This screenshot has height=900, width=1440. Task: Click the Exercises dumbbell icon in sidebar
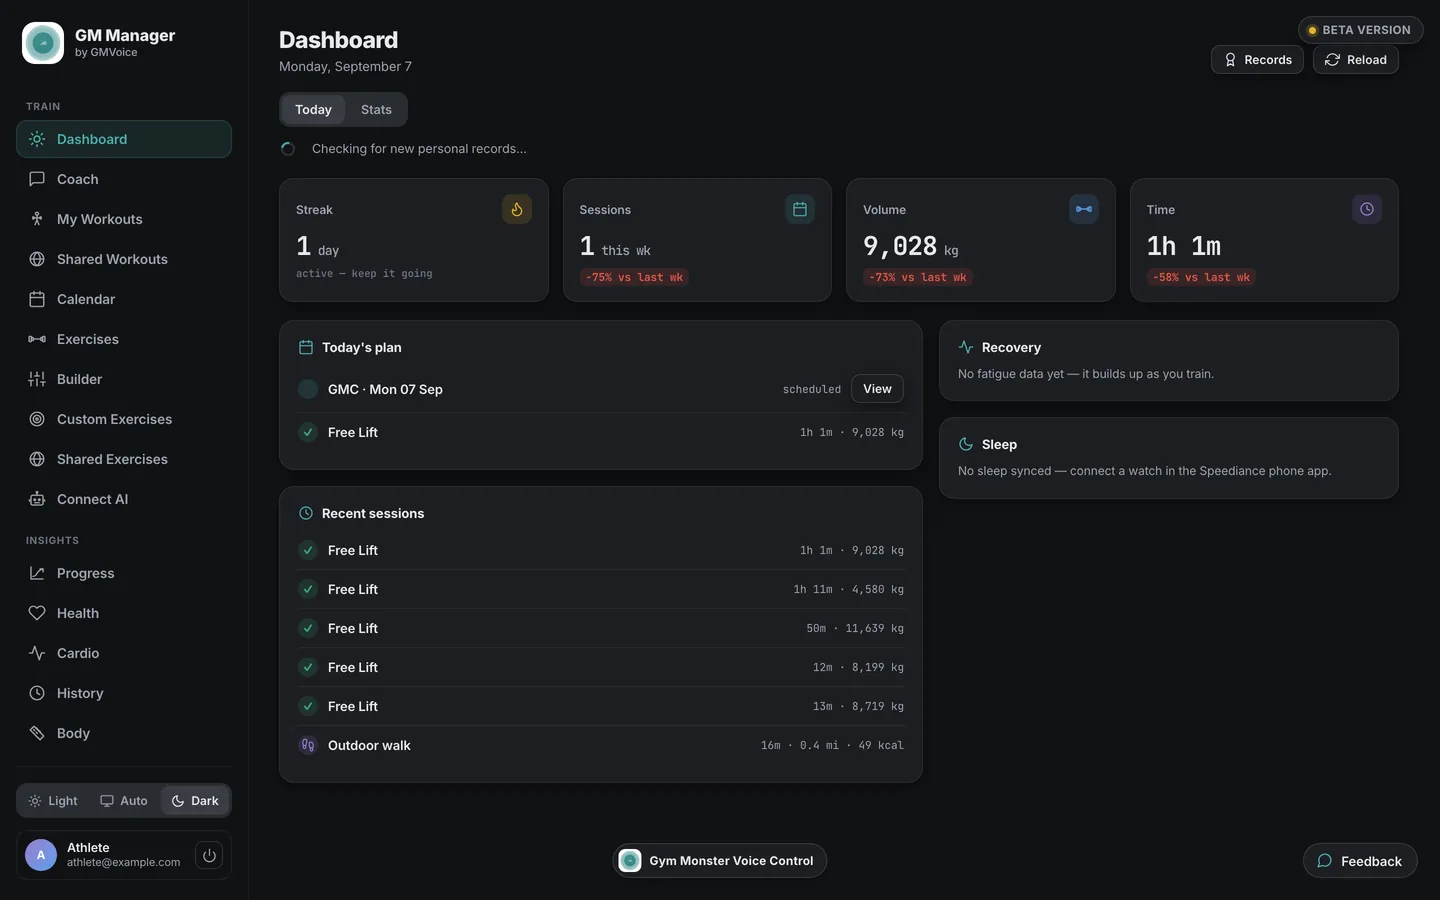[37, 339]
